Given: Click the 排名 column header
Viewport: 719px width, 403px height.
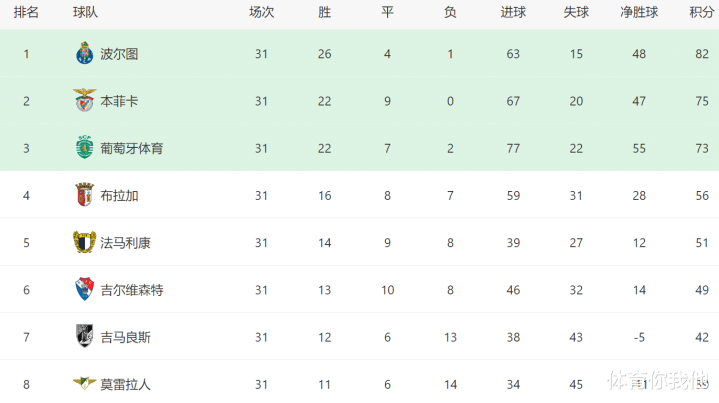Looking at the screenshot, I should click(26, 13).
